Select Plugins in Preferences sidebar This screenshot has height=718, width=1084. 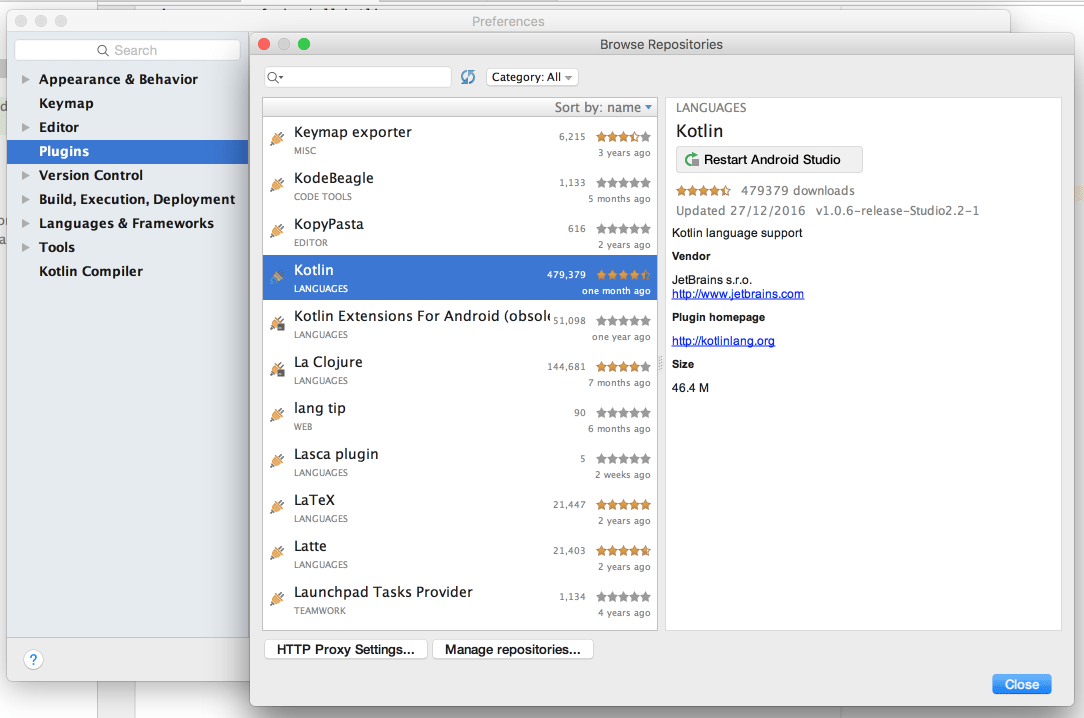[127, 151]
